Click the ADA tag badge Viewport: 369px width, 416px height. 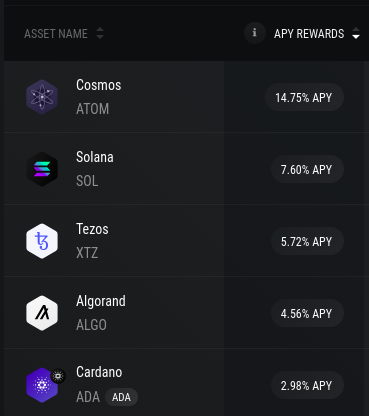tap(121, 397)
